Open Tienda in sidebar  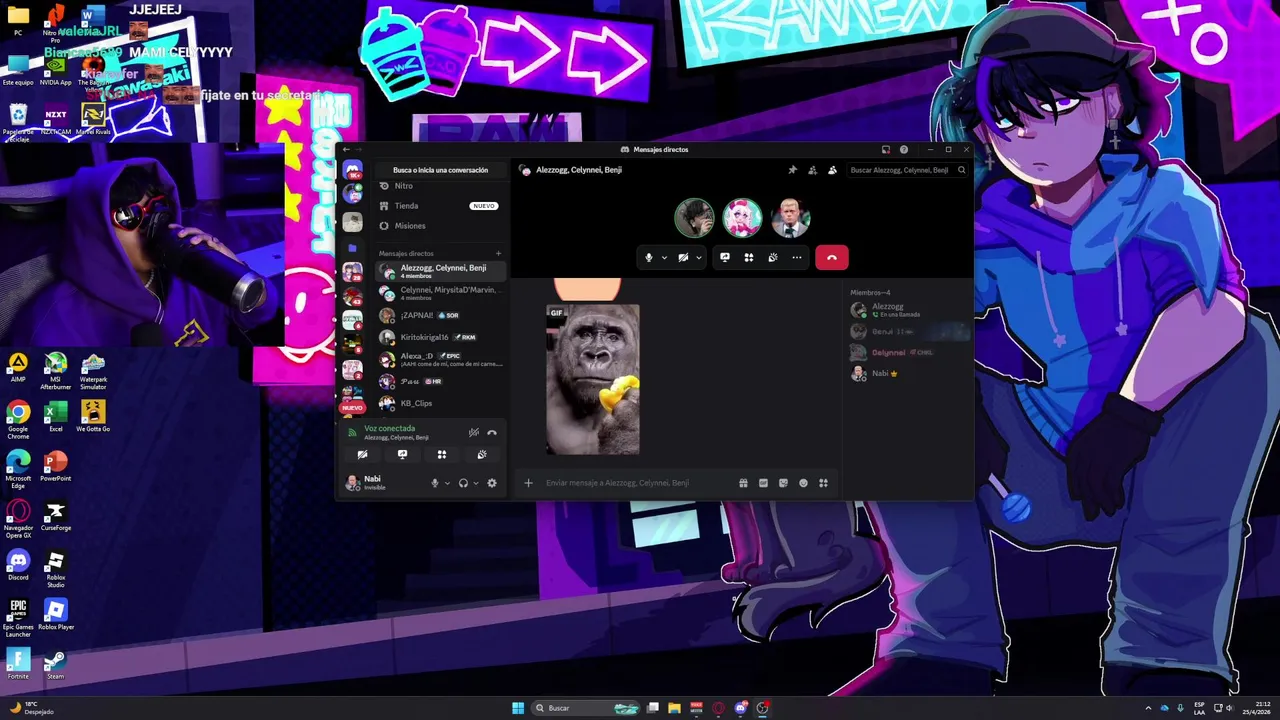click(440, 206)
